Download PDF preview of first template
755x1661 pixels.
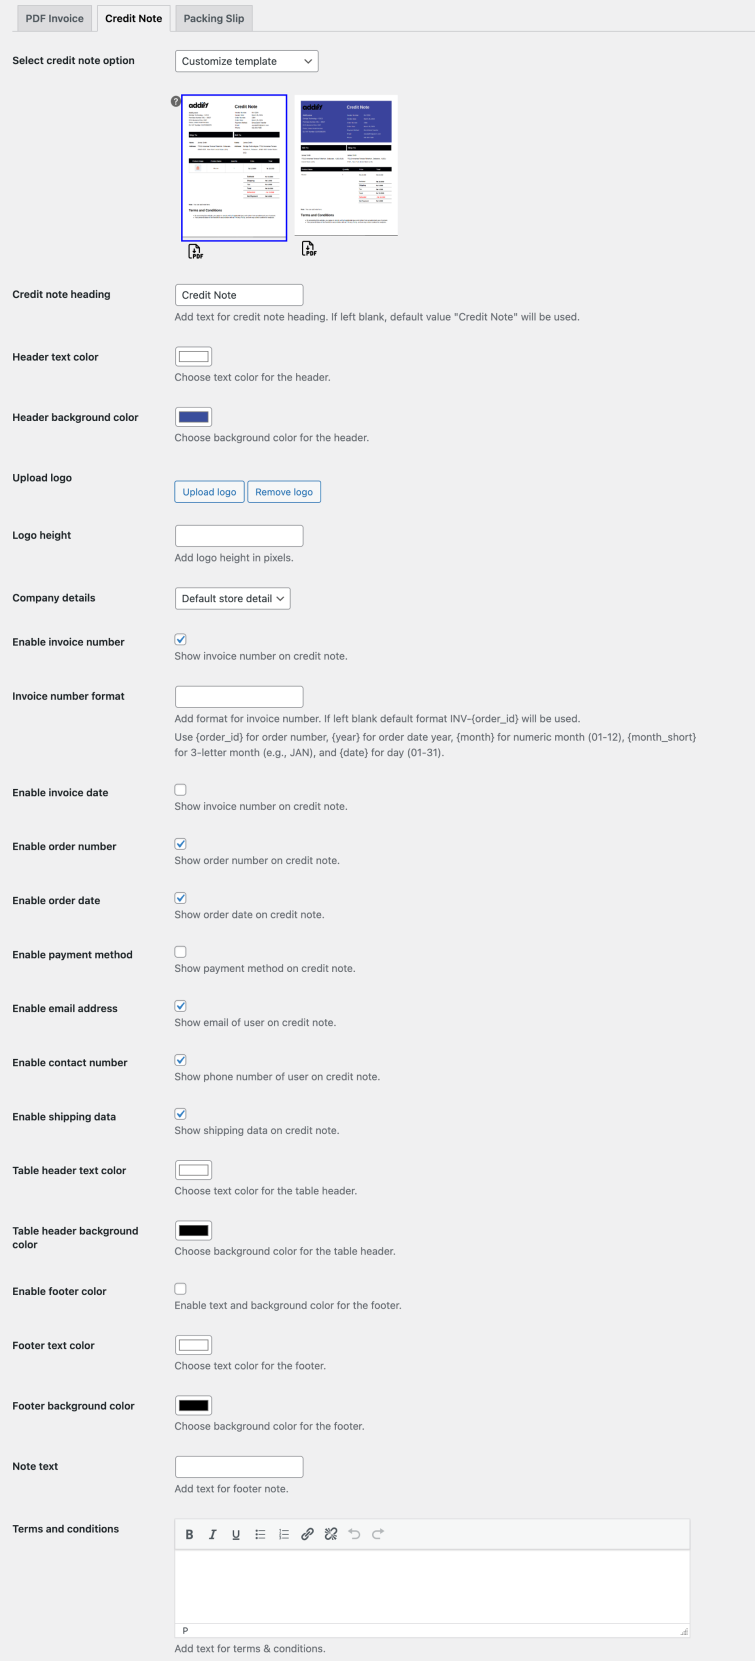tap(195, 251)
